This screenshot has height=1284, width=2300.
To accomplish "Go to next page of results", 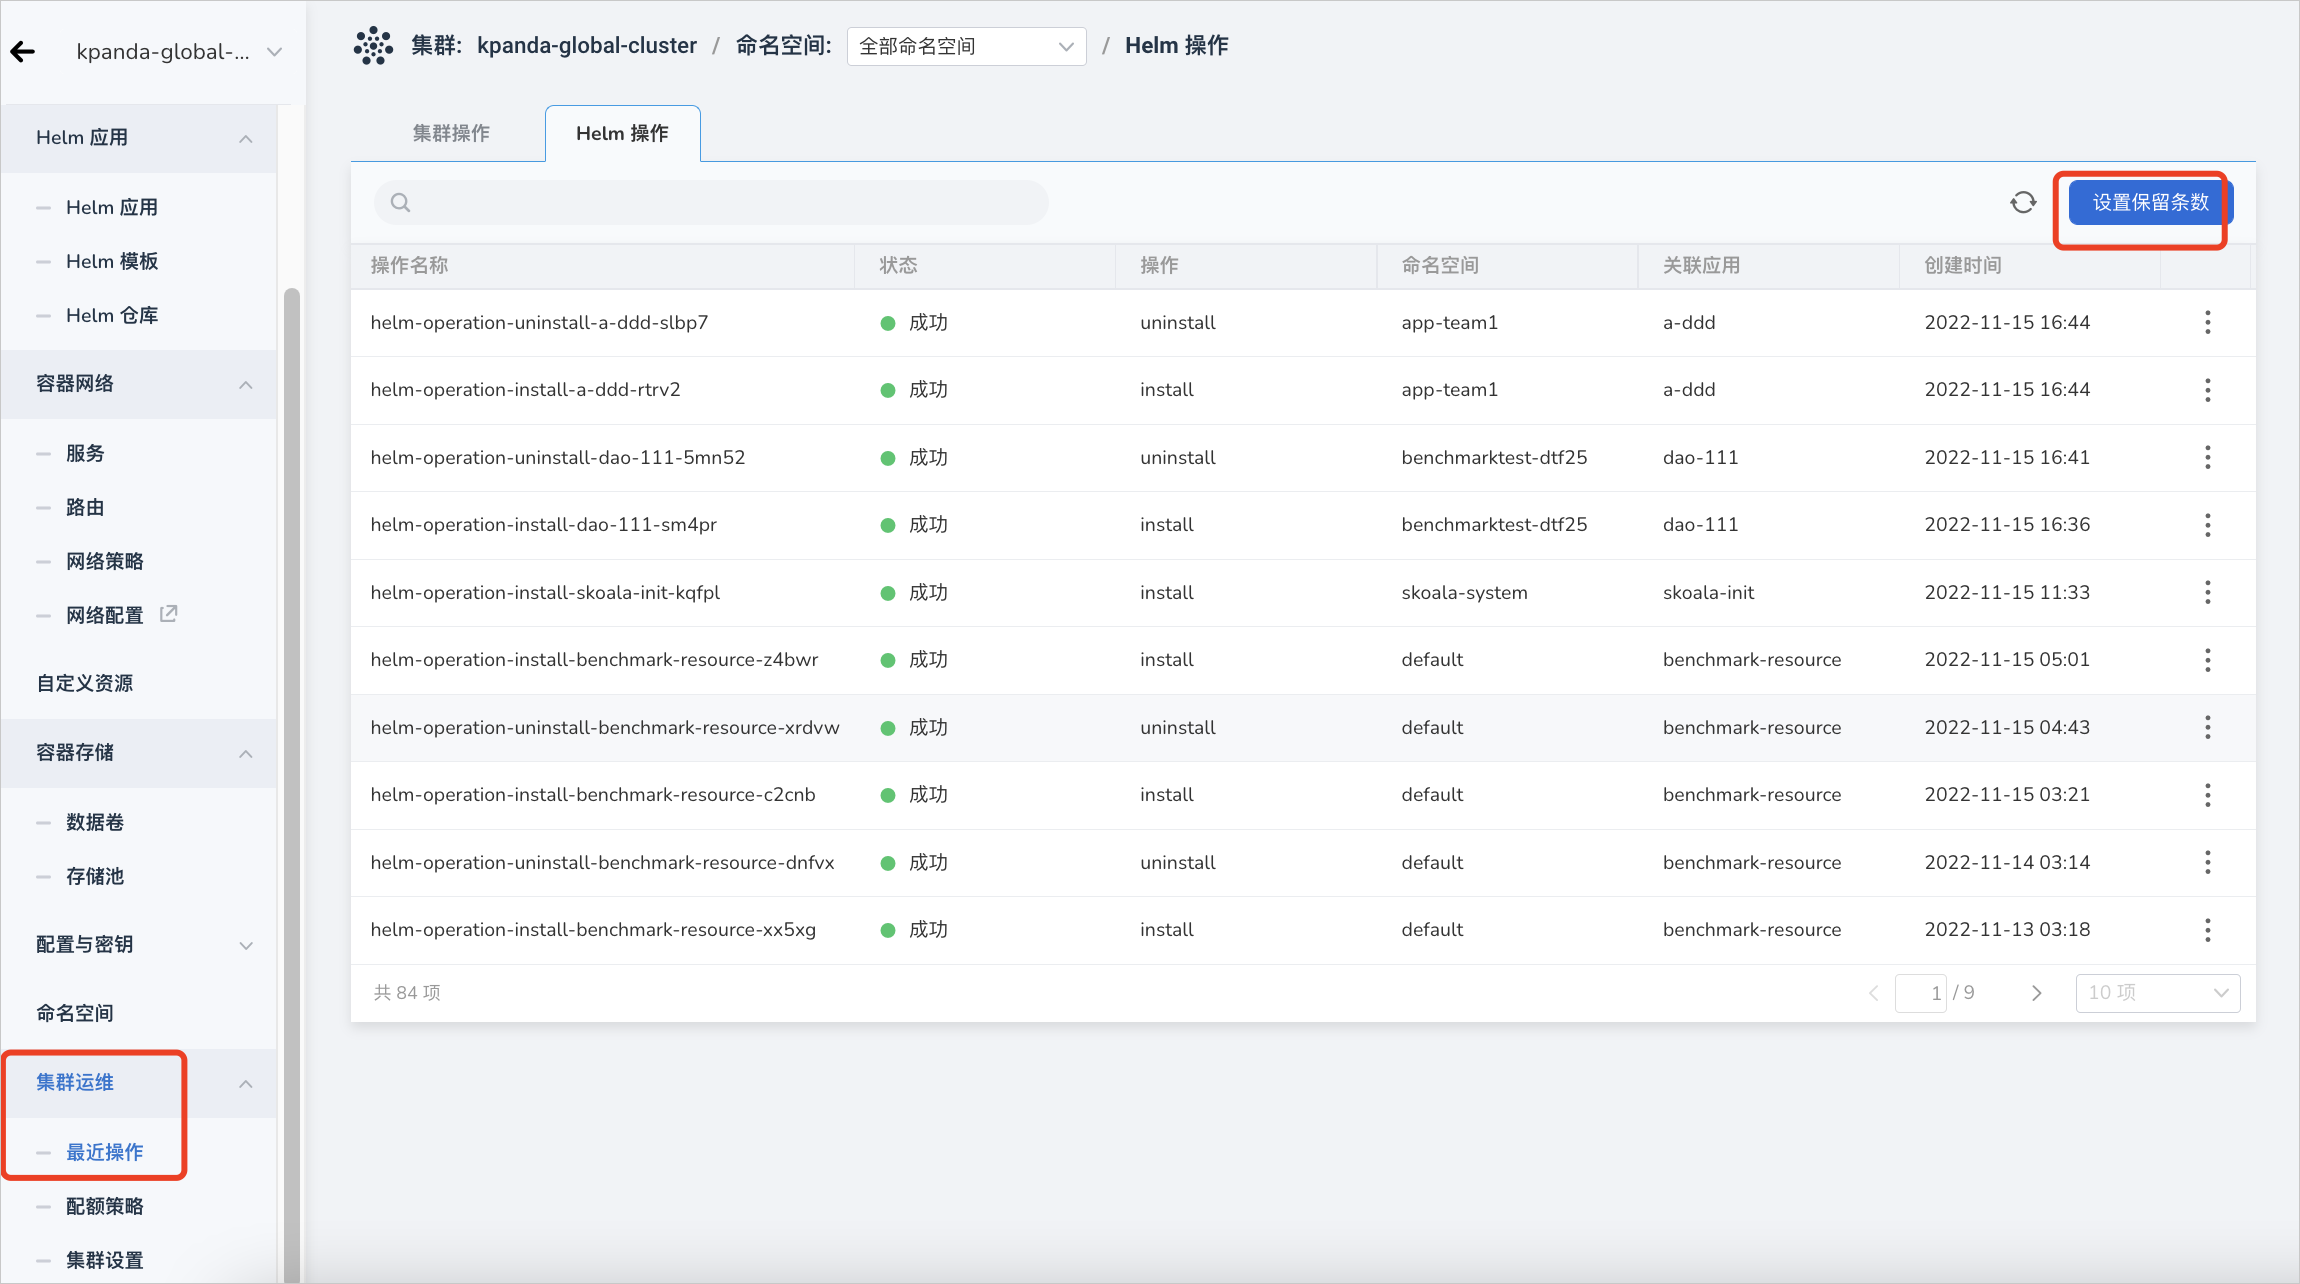I will click(x=2036, y=993).
